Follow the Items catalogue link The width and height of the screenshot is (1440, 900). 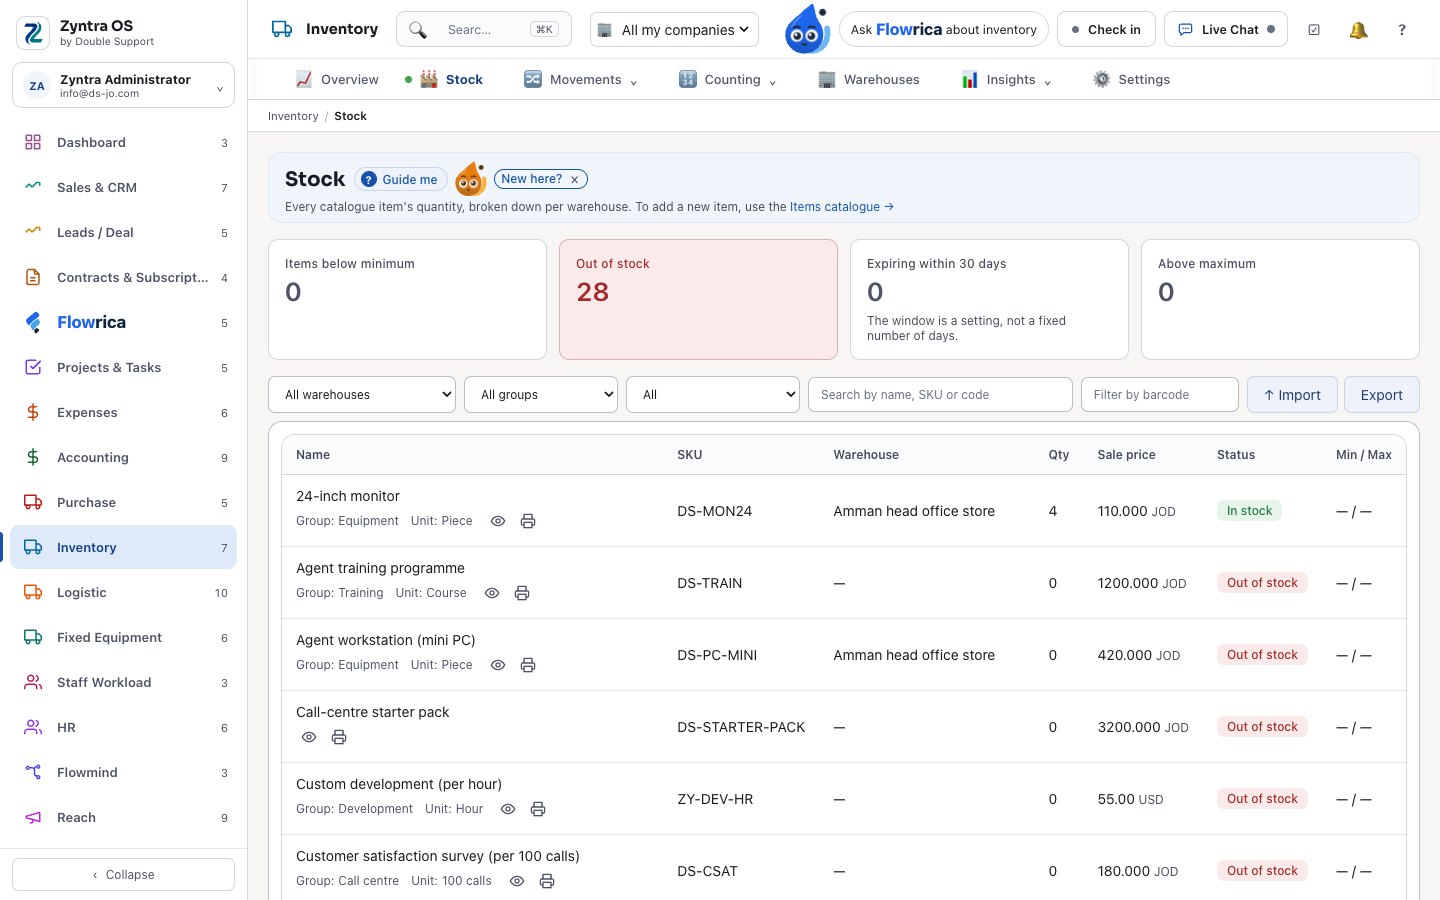(x=841, y=207)
